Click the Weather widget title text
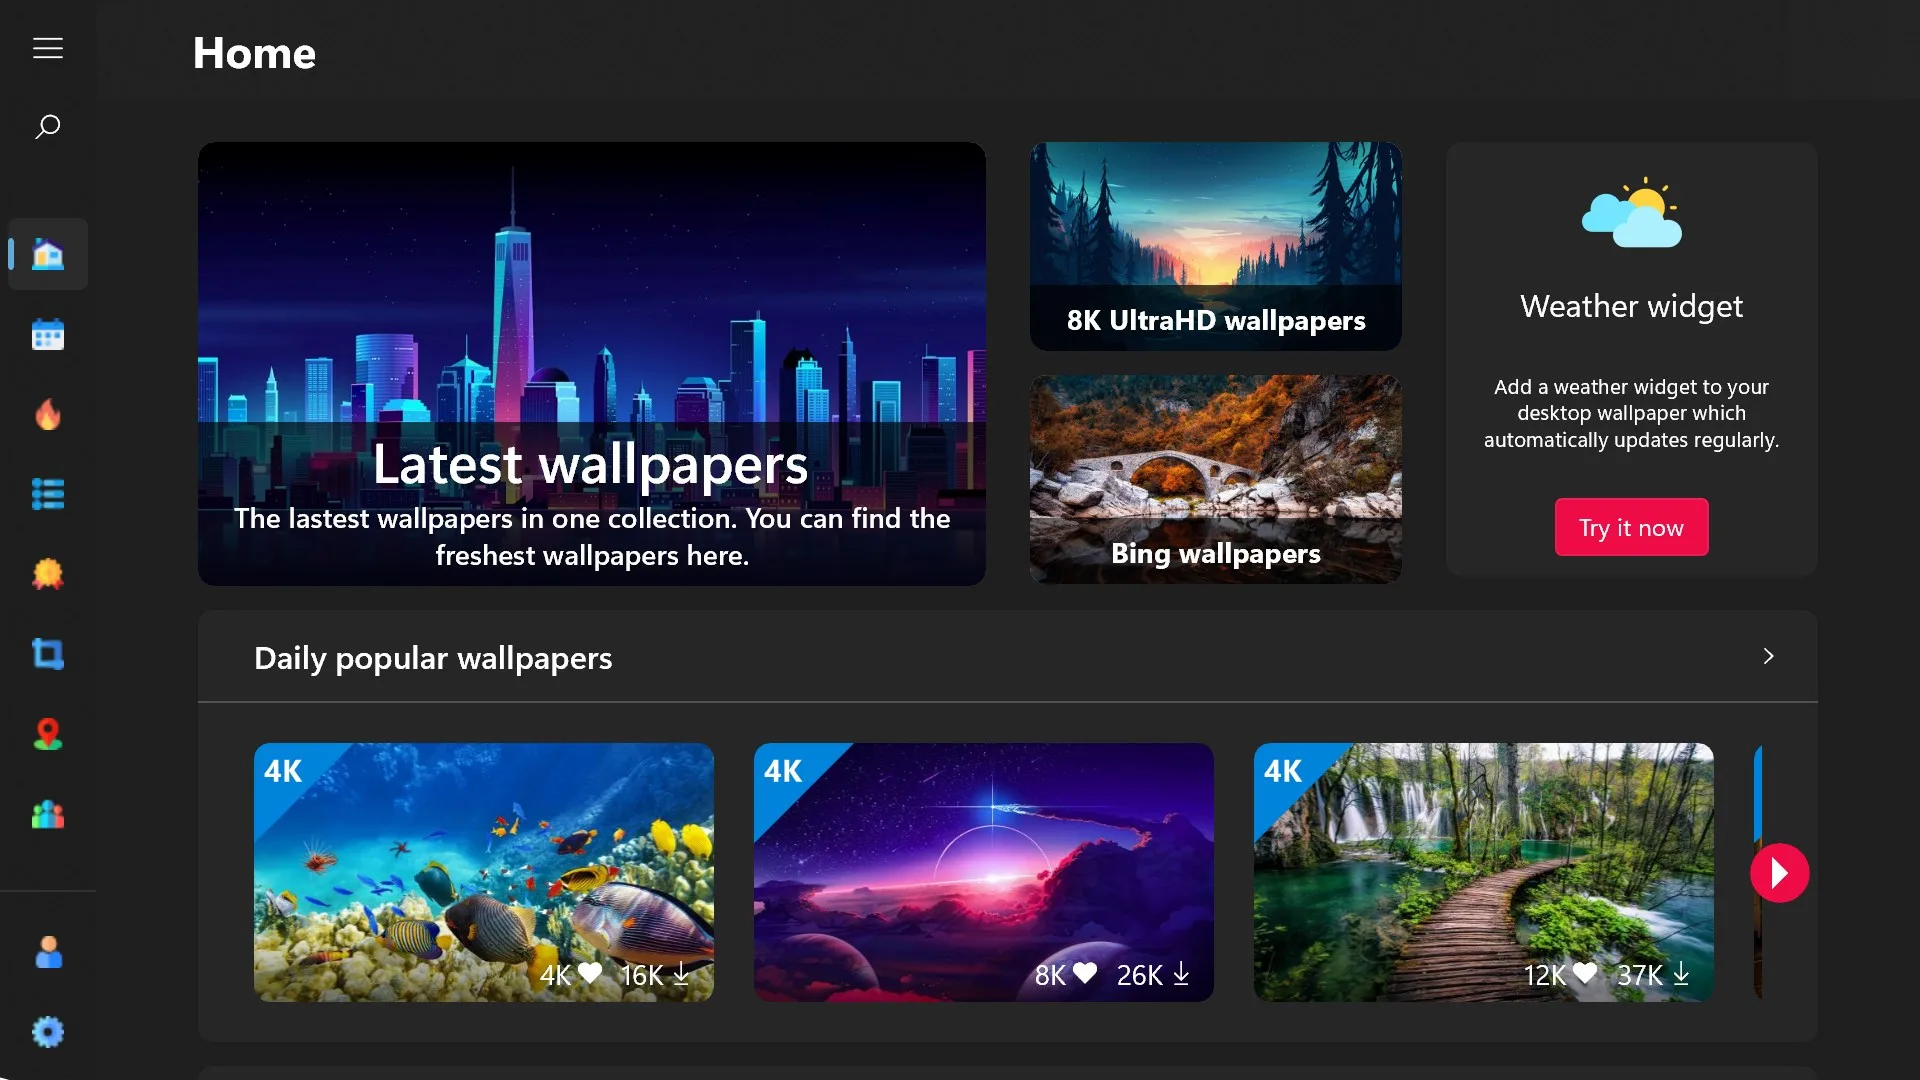Image resolution: width=1920 pixels, height=1080 pixels. (x=1631, y=306)
